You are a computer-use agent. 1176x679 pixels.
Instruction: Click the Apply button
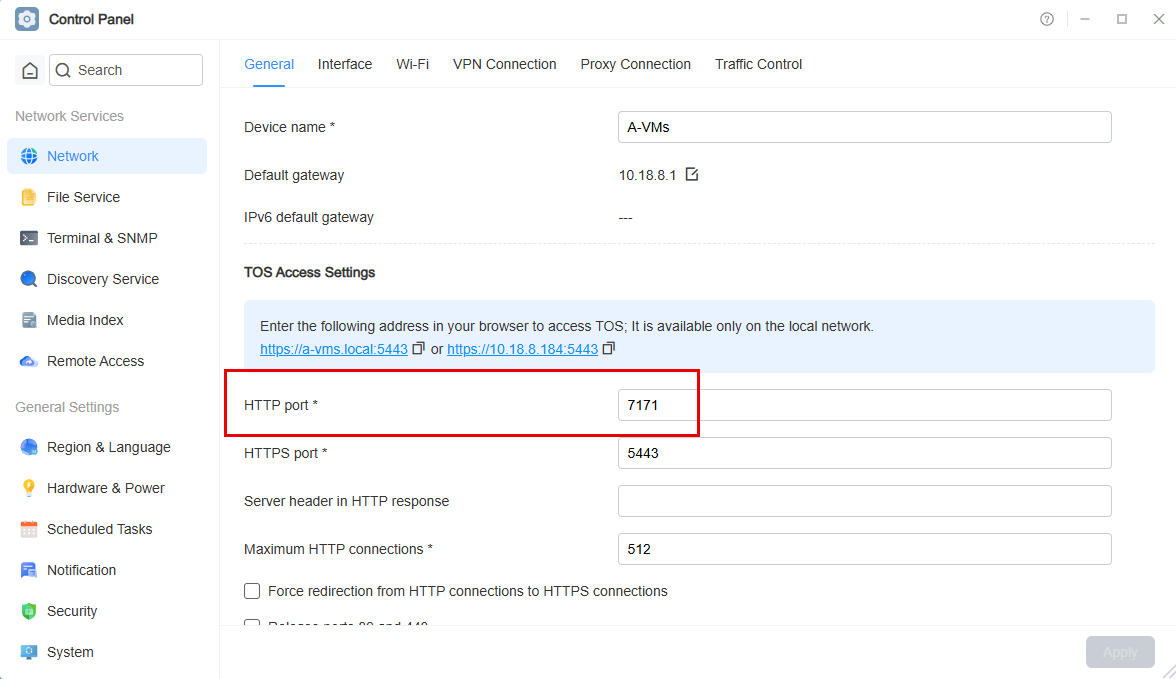(1120, 652)
